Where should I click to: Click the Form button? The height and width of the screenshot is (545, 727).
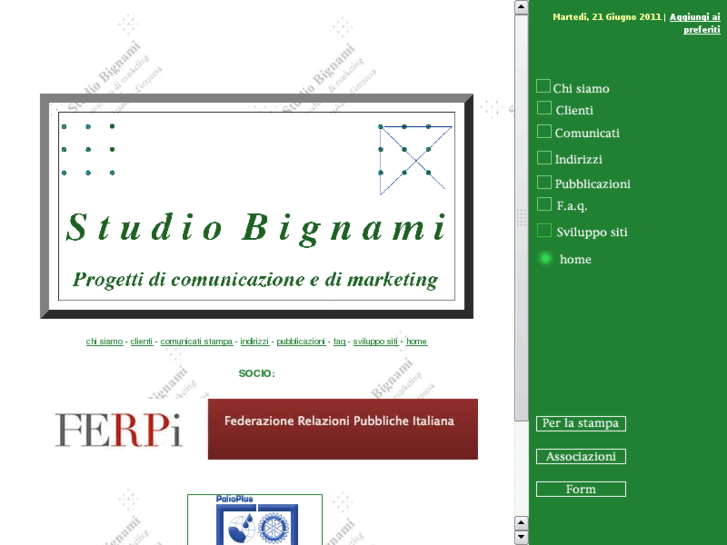coord(581,489)
